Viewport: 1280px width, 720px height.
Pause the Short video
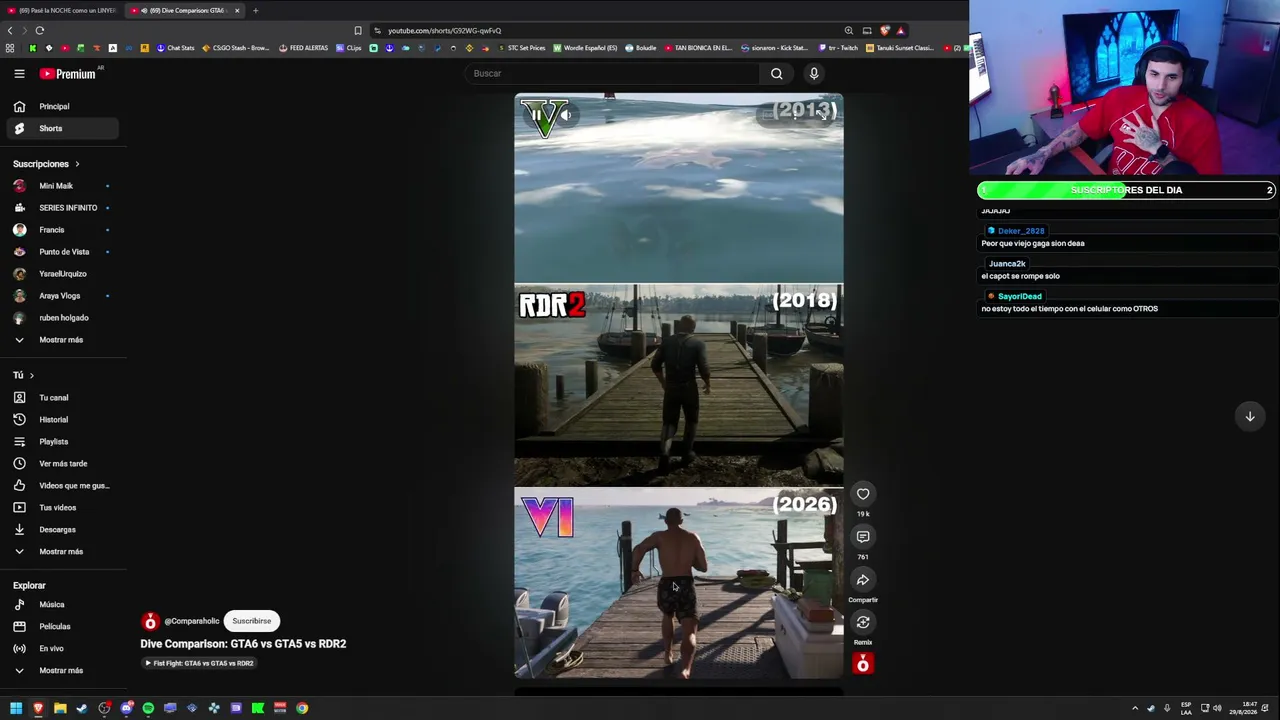tap(537, 115)
